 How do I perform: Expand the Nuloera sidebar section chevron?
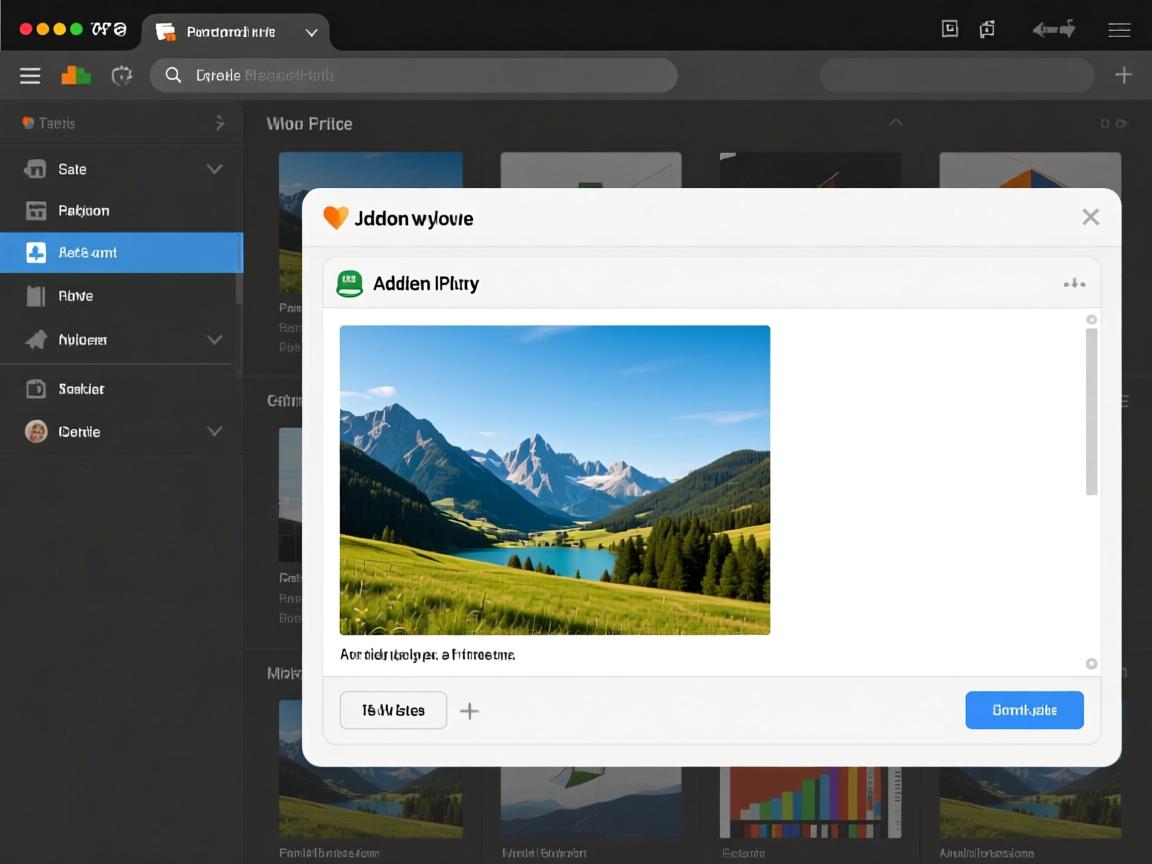tap(214, 340)
